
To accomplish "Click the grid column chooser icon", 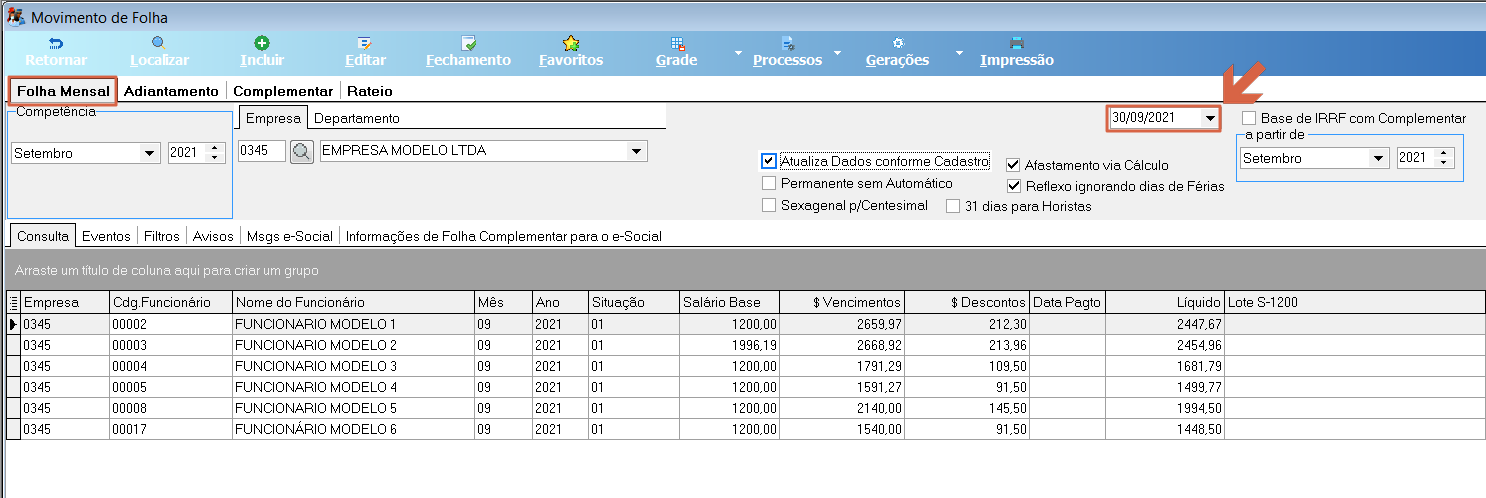I will (x=13, y=302).
